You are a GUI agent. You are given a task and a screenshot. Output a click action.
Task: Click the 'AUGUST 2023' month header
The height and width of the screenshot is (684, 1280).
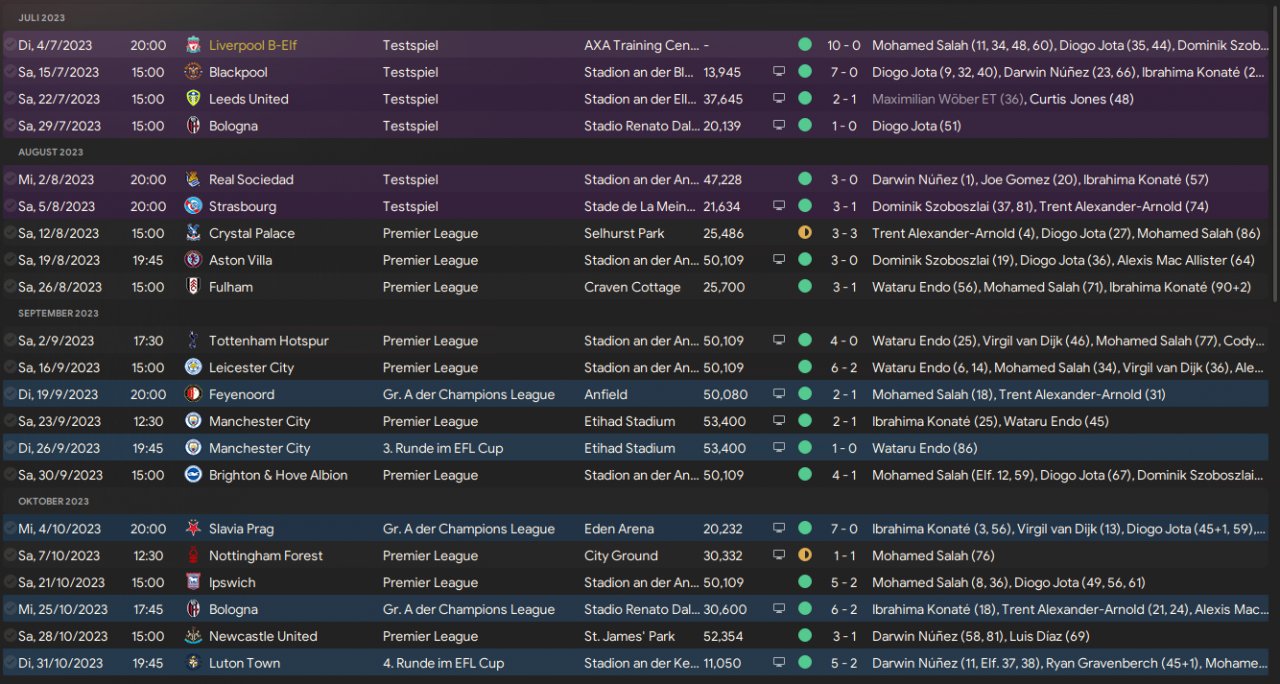pos(51,152)
